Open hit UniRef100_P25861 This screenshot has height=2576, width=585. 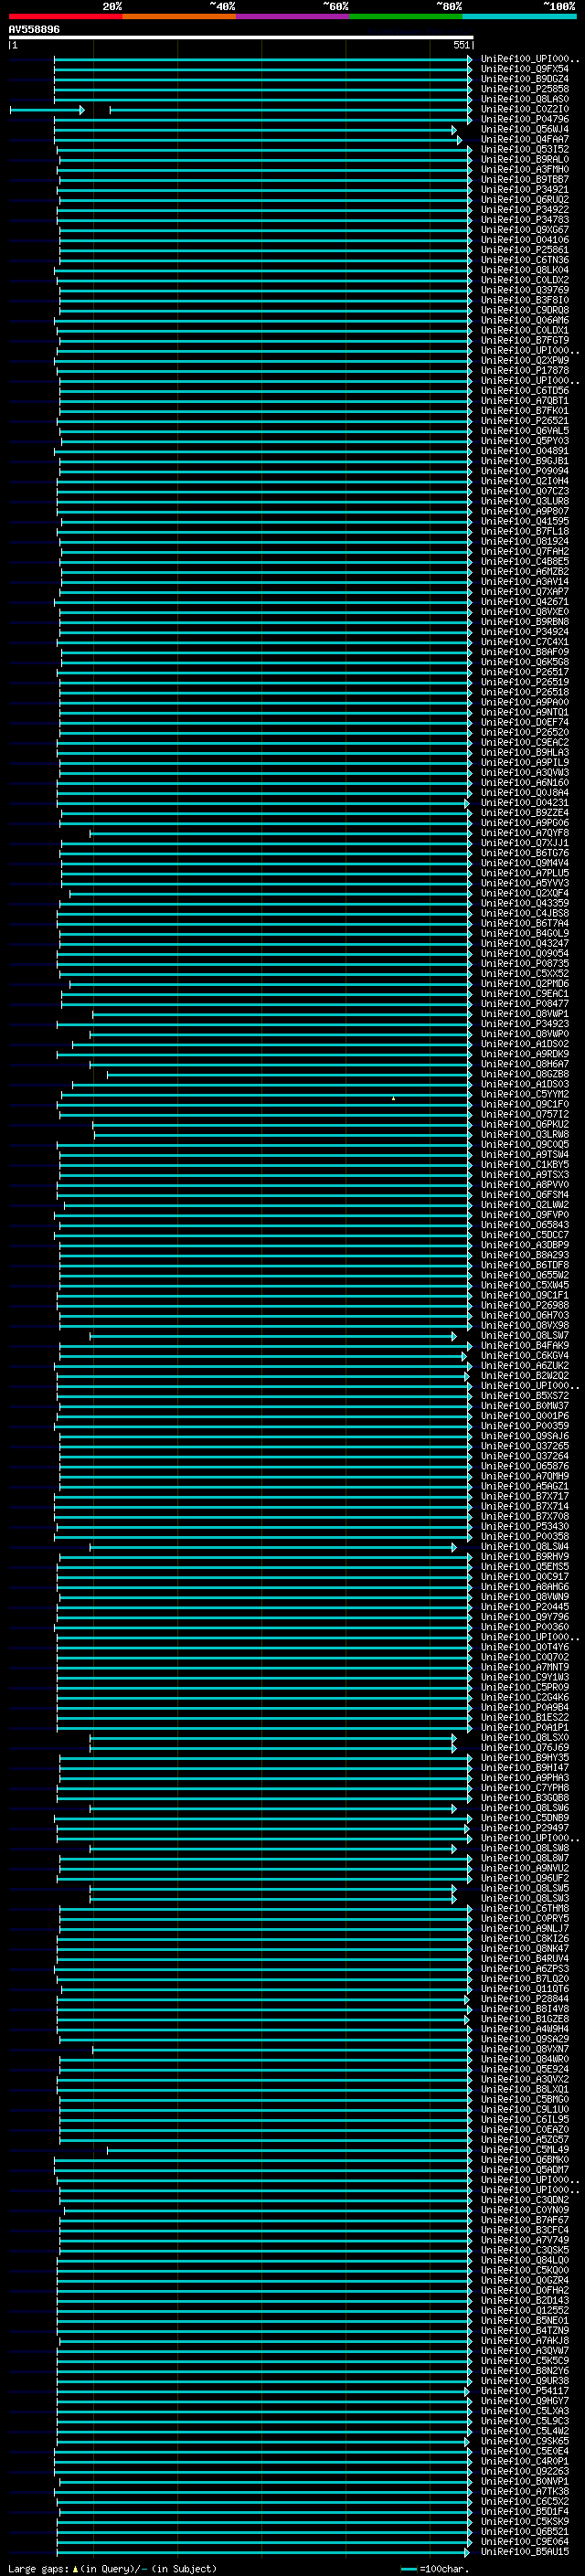pyautogui.click(x=524, y=250)
